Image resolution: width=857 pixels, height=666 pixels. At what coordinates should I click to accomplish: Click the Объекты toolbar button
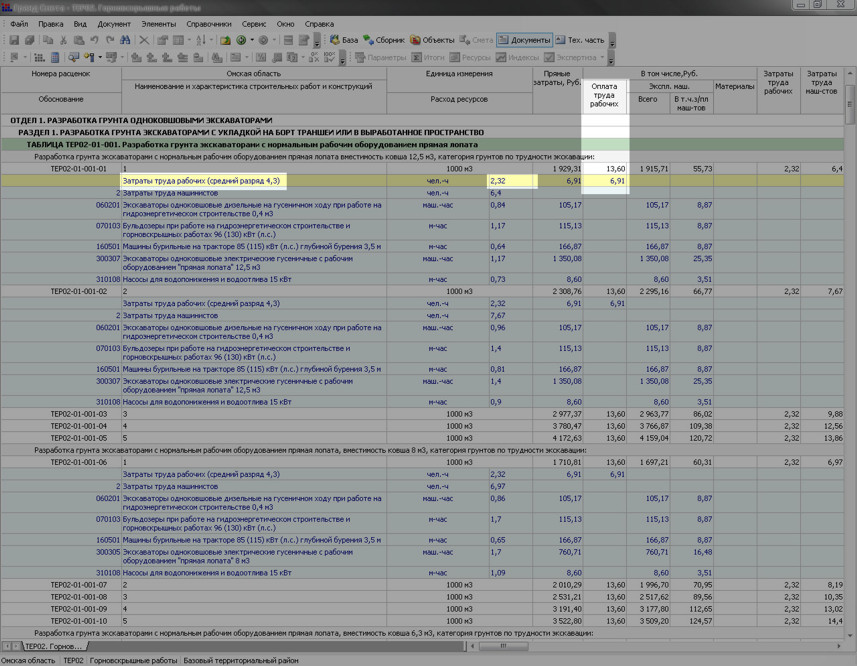(x=432, y=40)
